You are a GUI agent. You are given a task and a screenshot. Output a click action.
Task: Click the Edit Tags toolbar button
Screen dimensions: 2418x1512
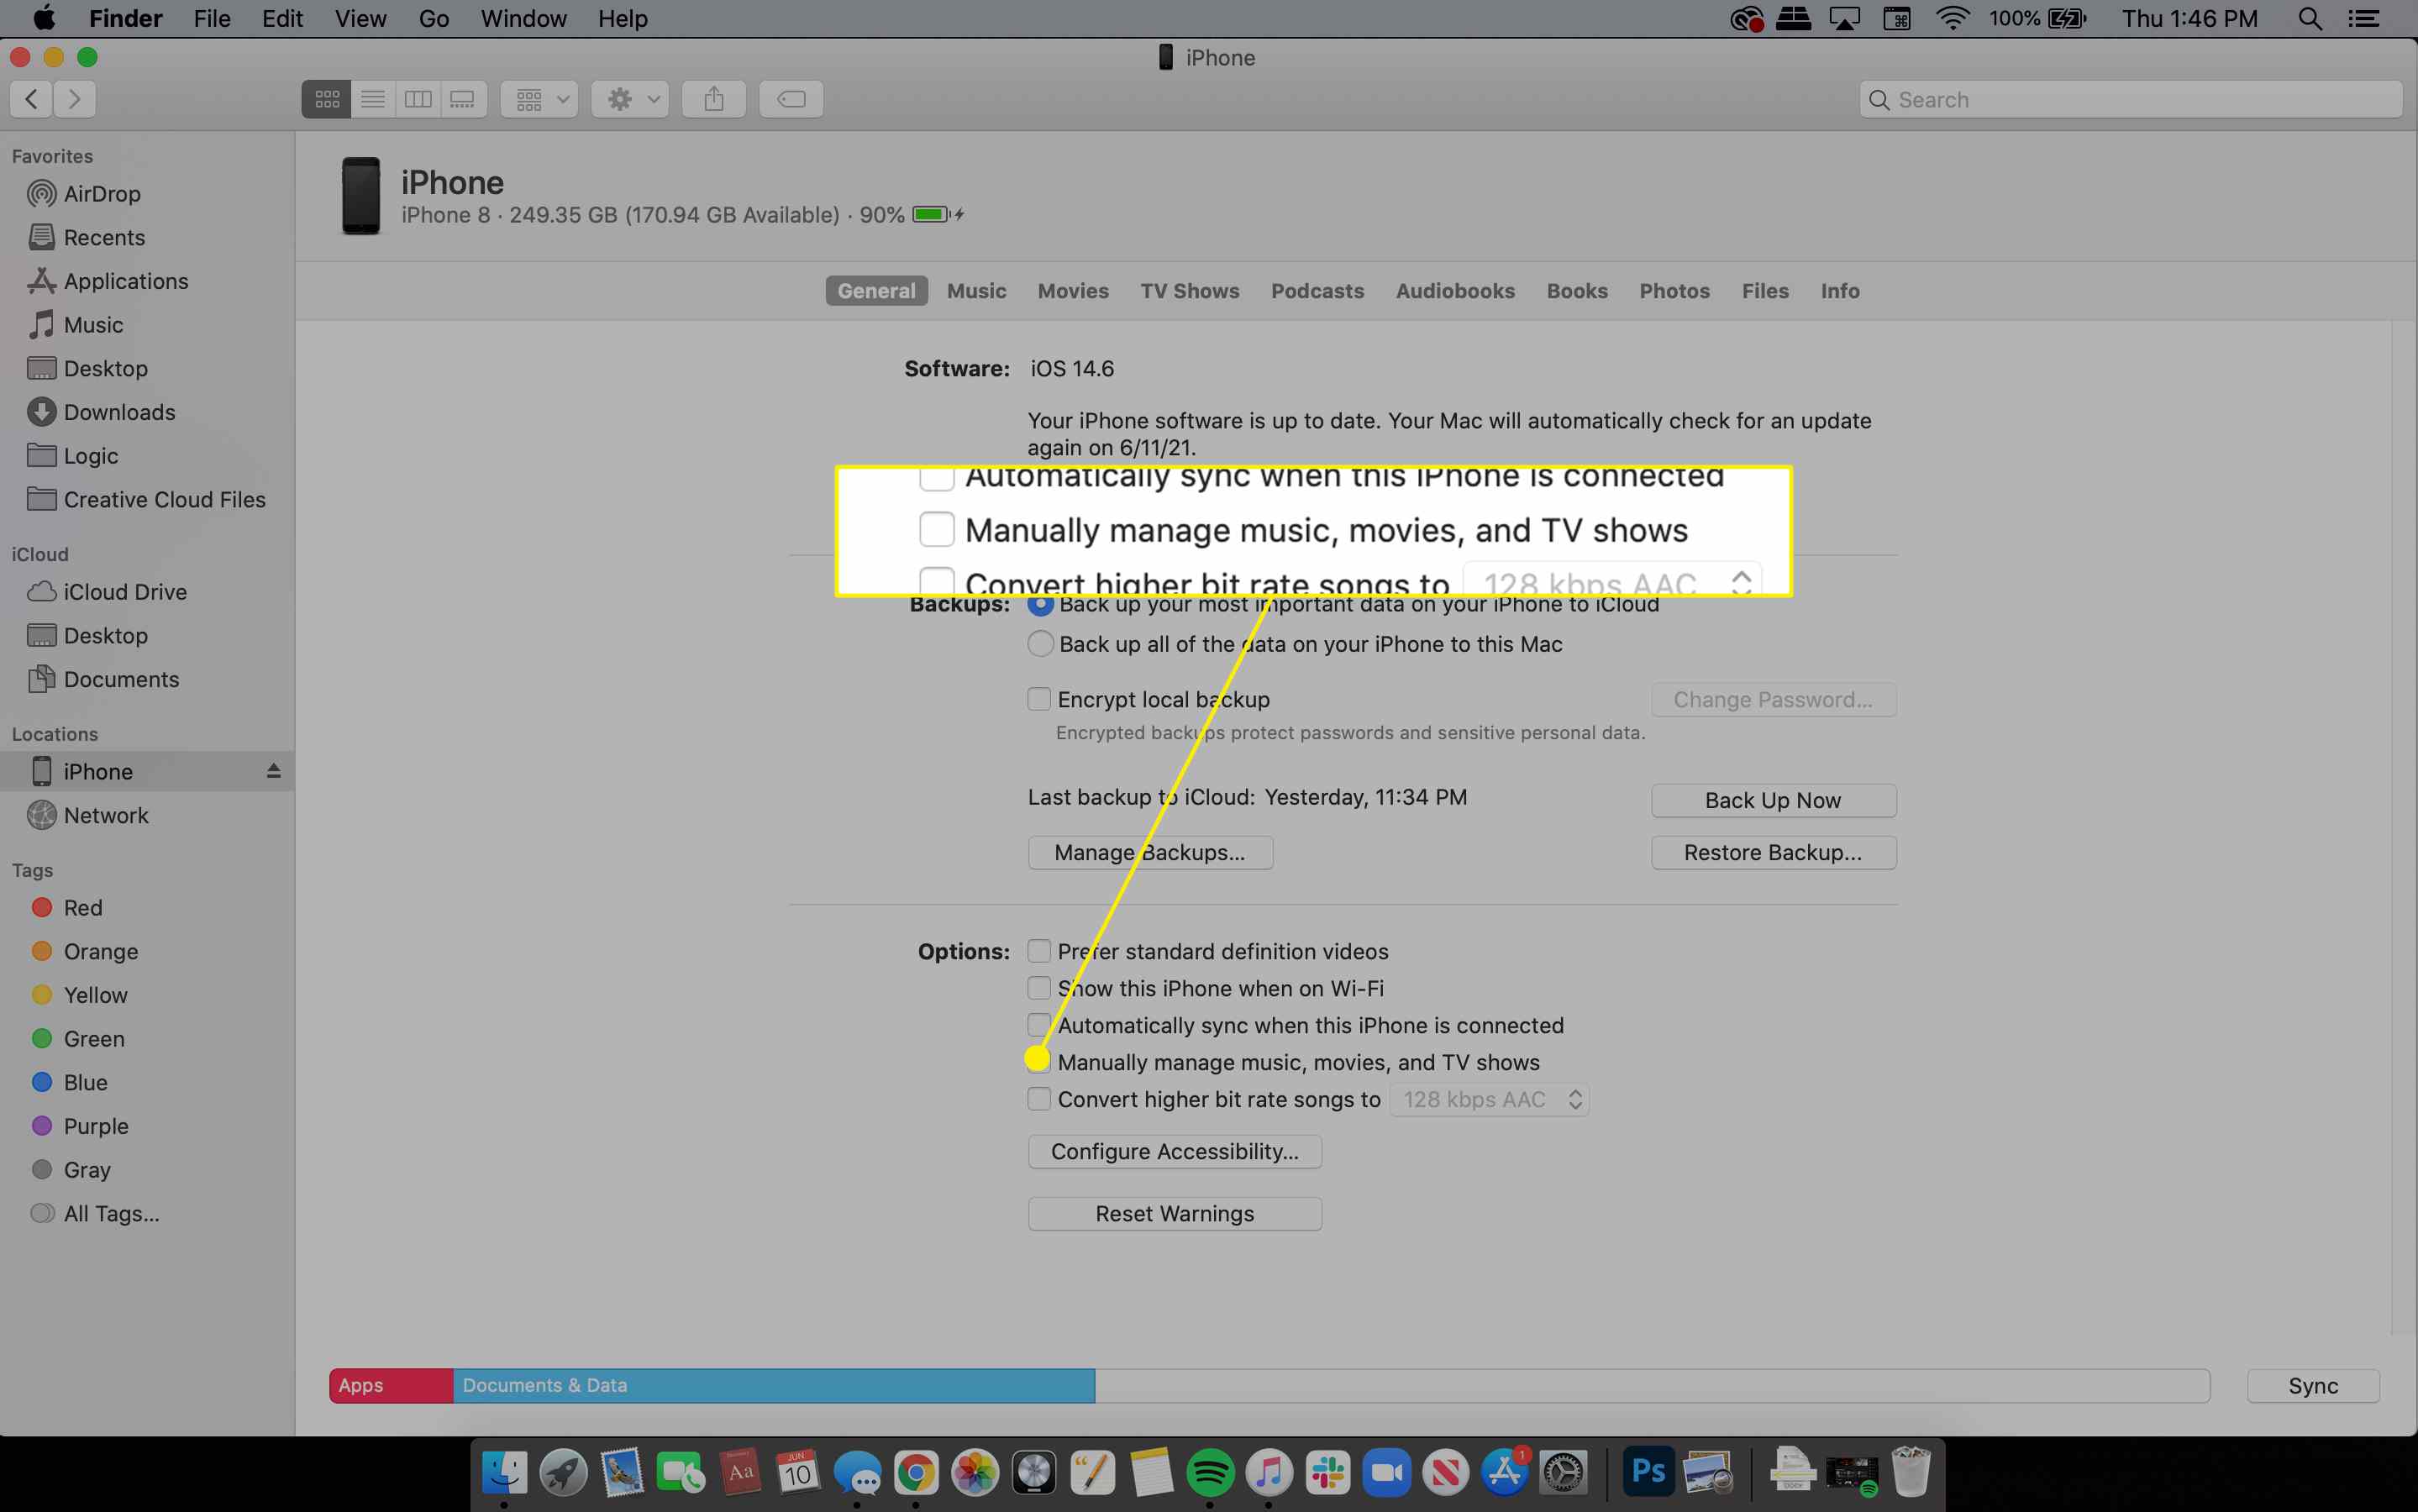pos(791,99)
